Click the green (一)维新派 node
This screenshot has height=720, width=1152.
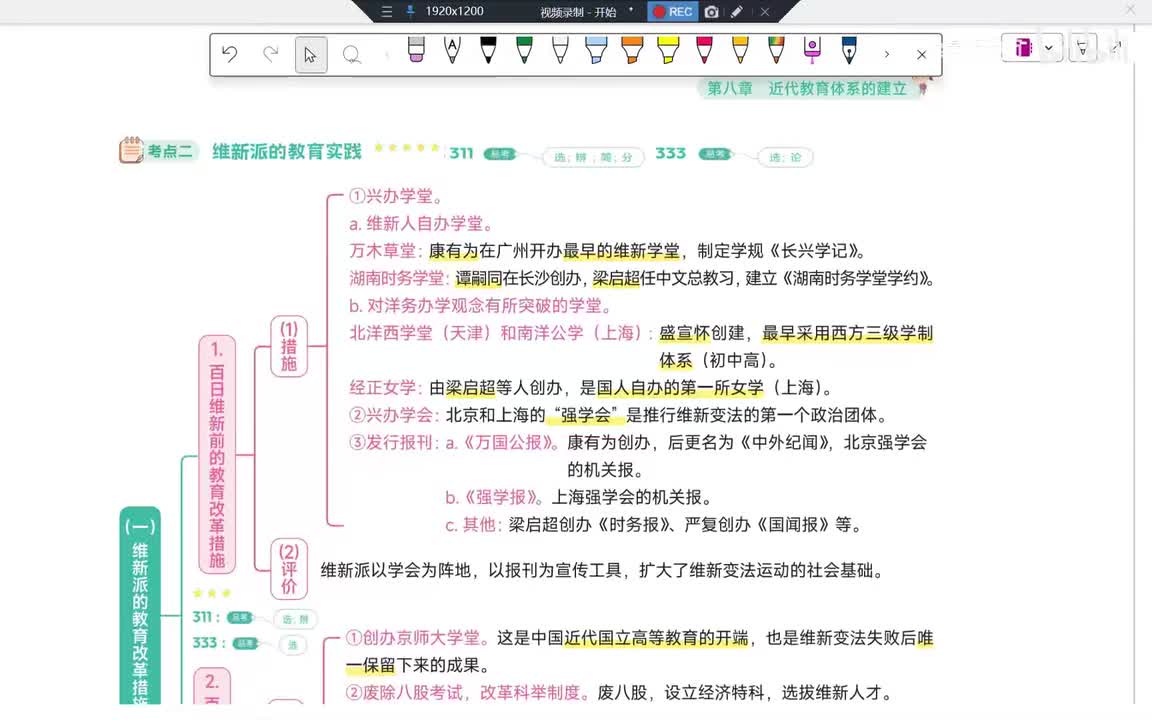[140, 606]
